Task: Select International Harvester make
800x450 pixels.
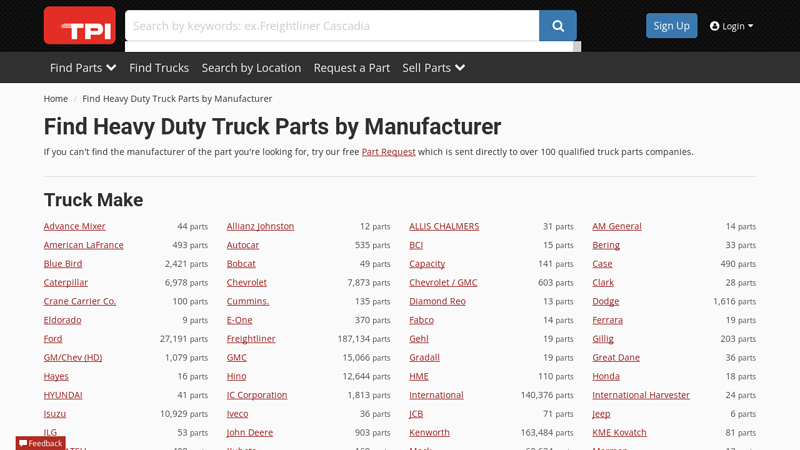Action: point(641,395)
